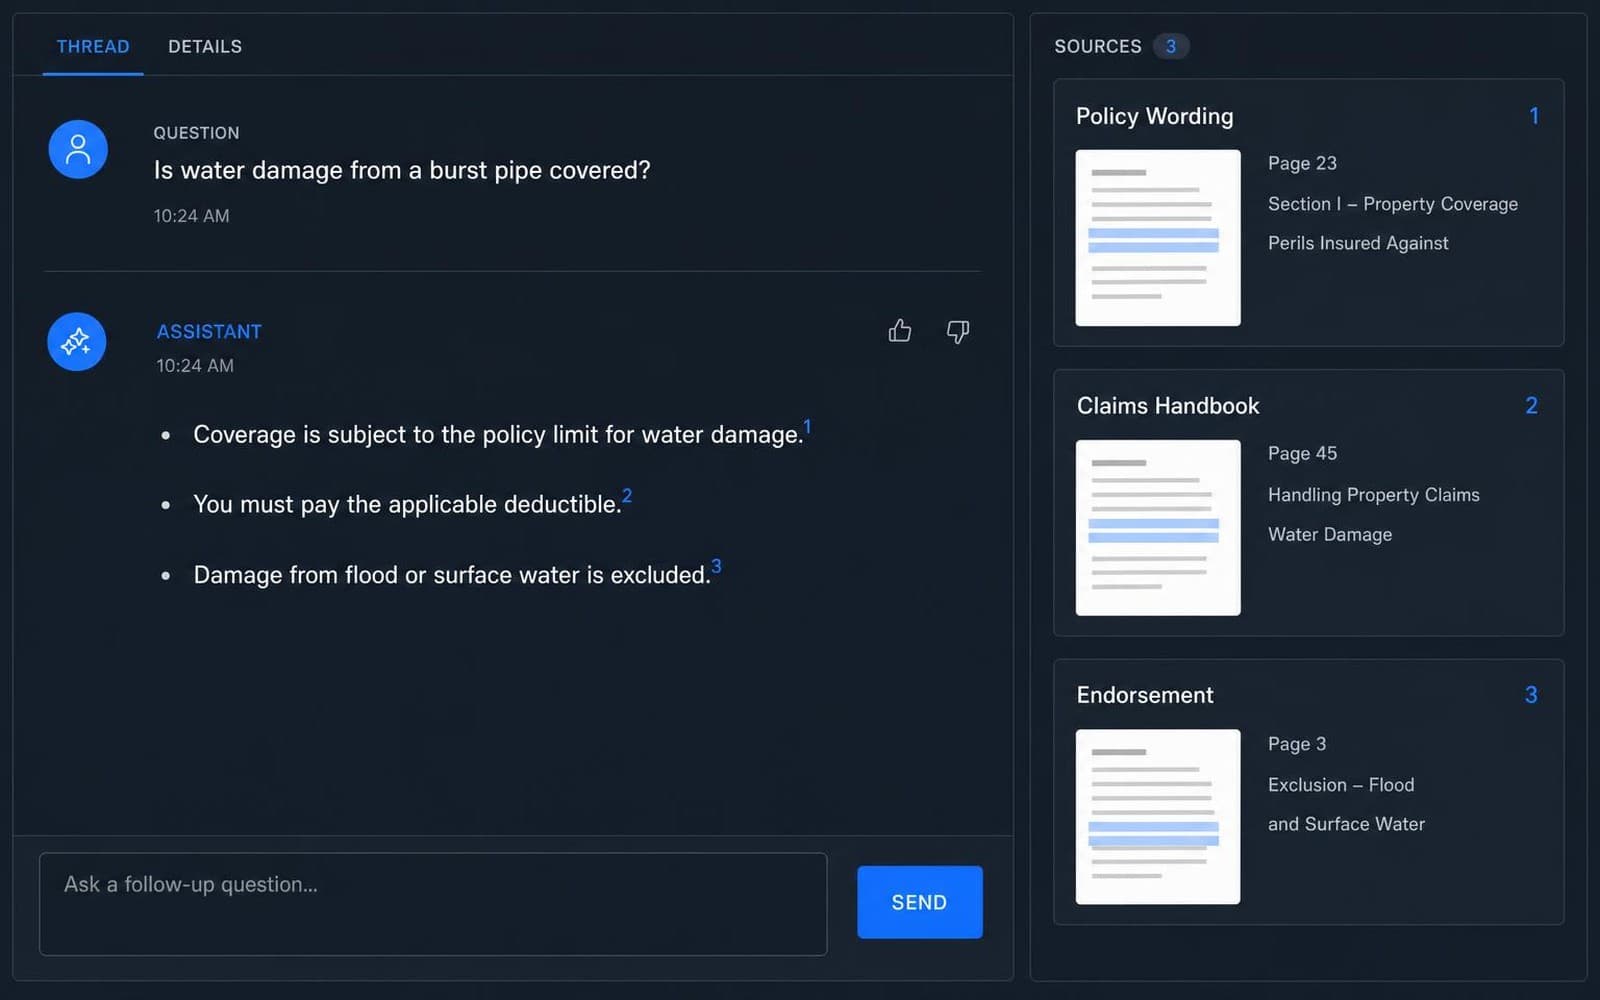
Task: Open the Details tab
Action: (x=205, y=46)
